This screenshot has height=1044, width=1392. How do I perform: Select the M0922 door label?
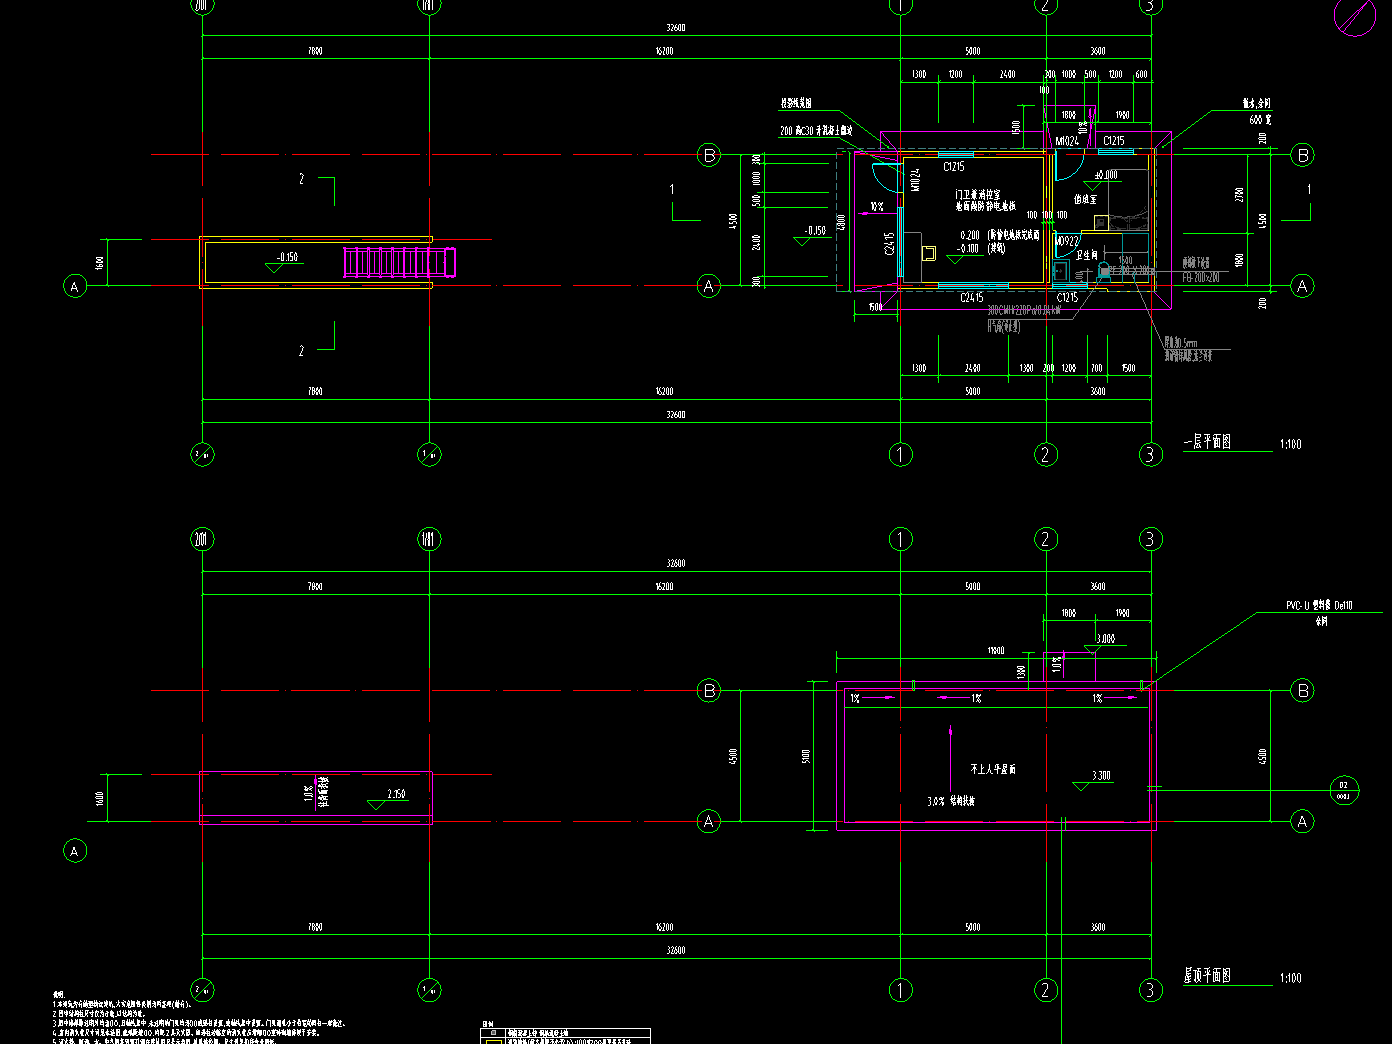[x=1066, y=241]
